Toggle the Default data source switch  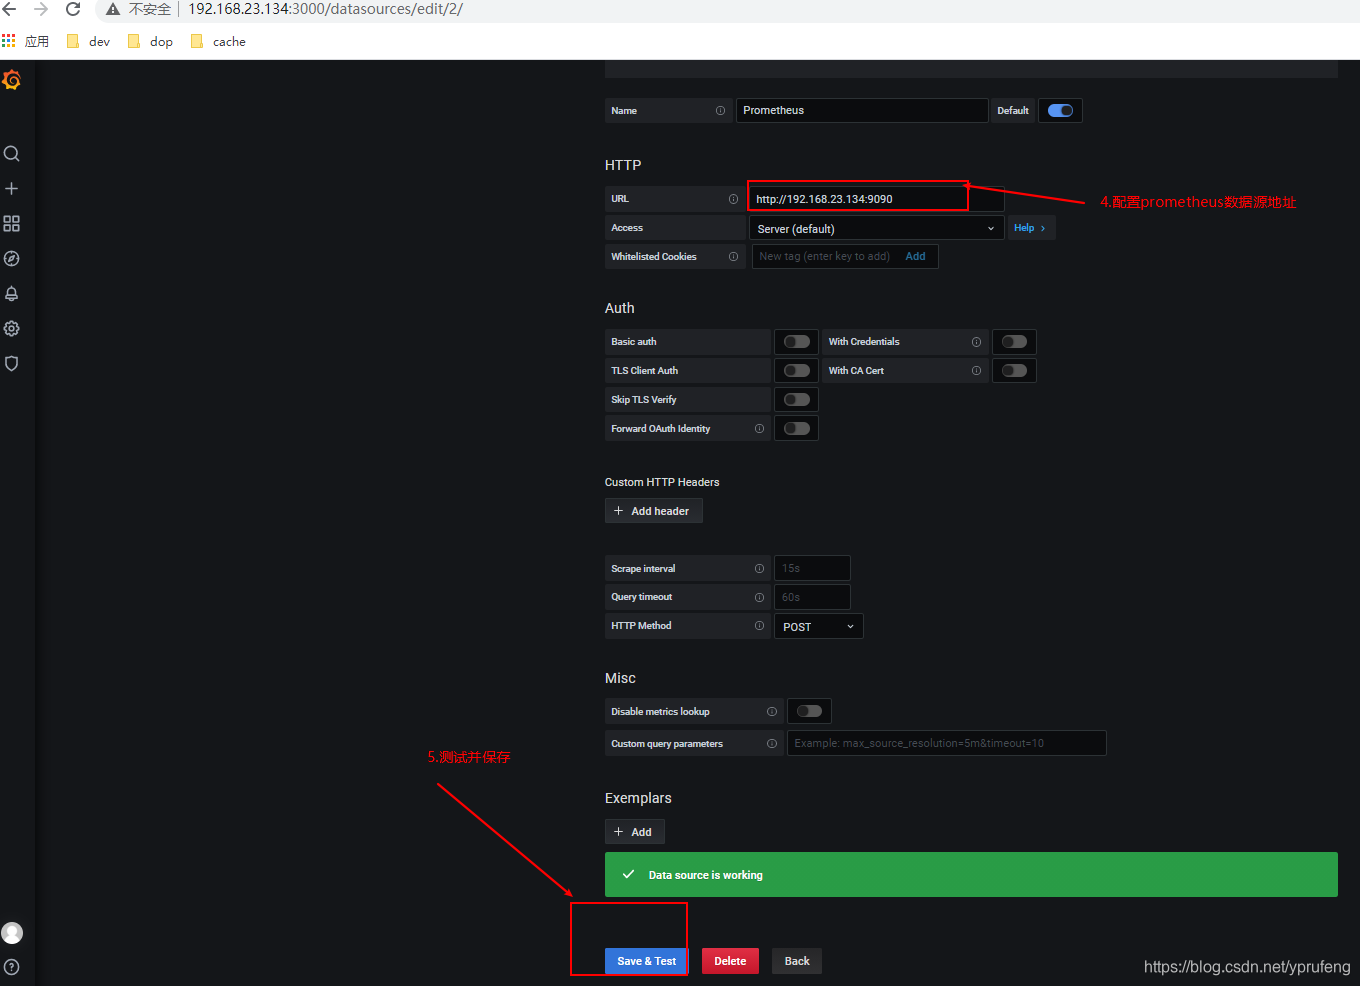(1060, 111)
